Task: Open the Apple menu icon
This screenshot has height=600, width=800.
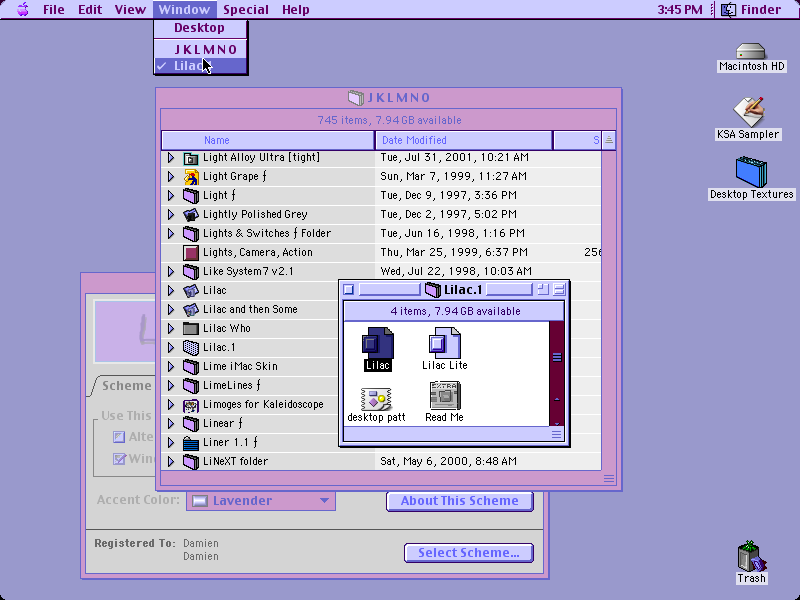Action: pos(22,9)
